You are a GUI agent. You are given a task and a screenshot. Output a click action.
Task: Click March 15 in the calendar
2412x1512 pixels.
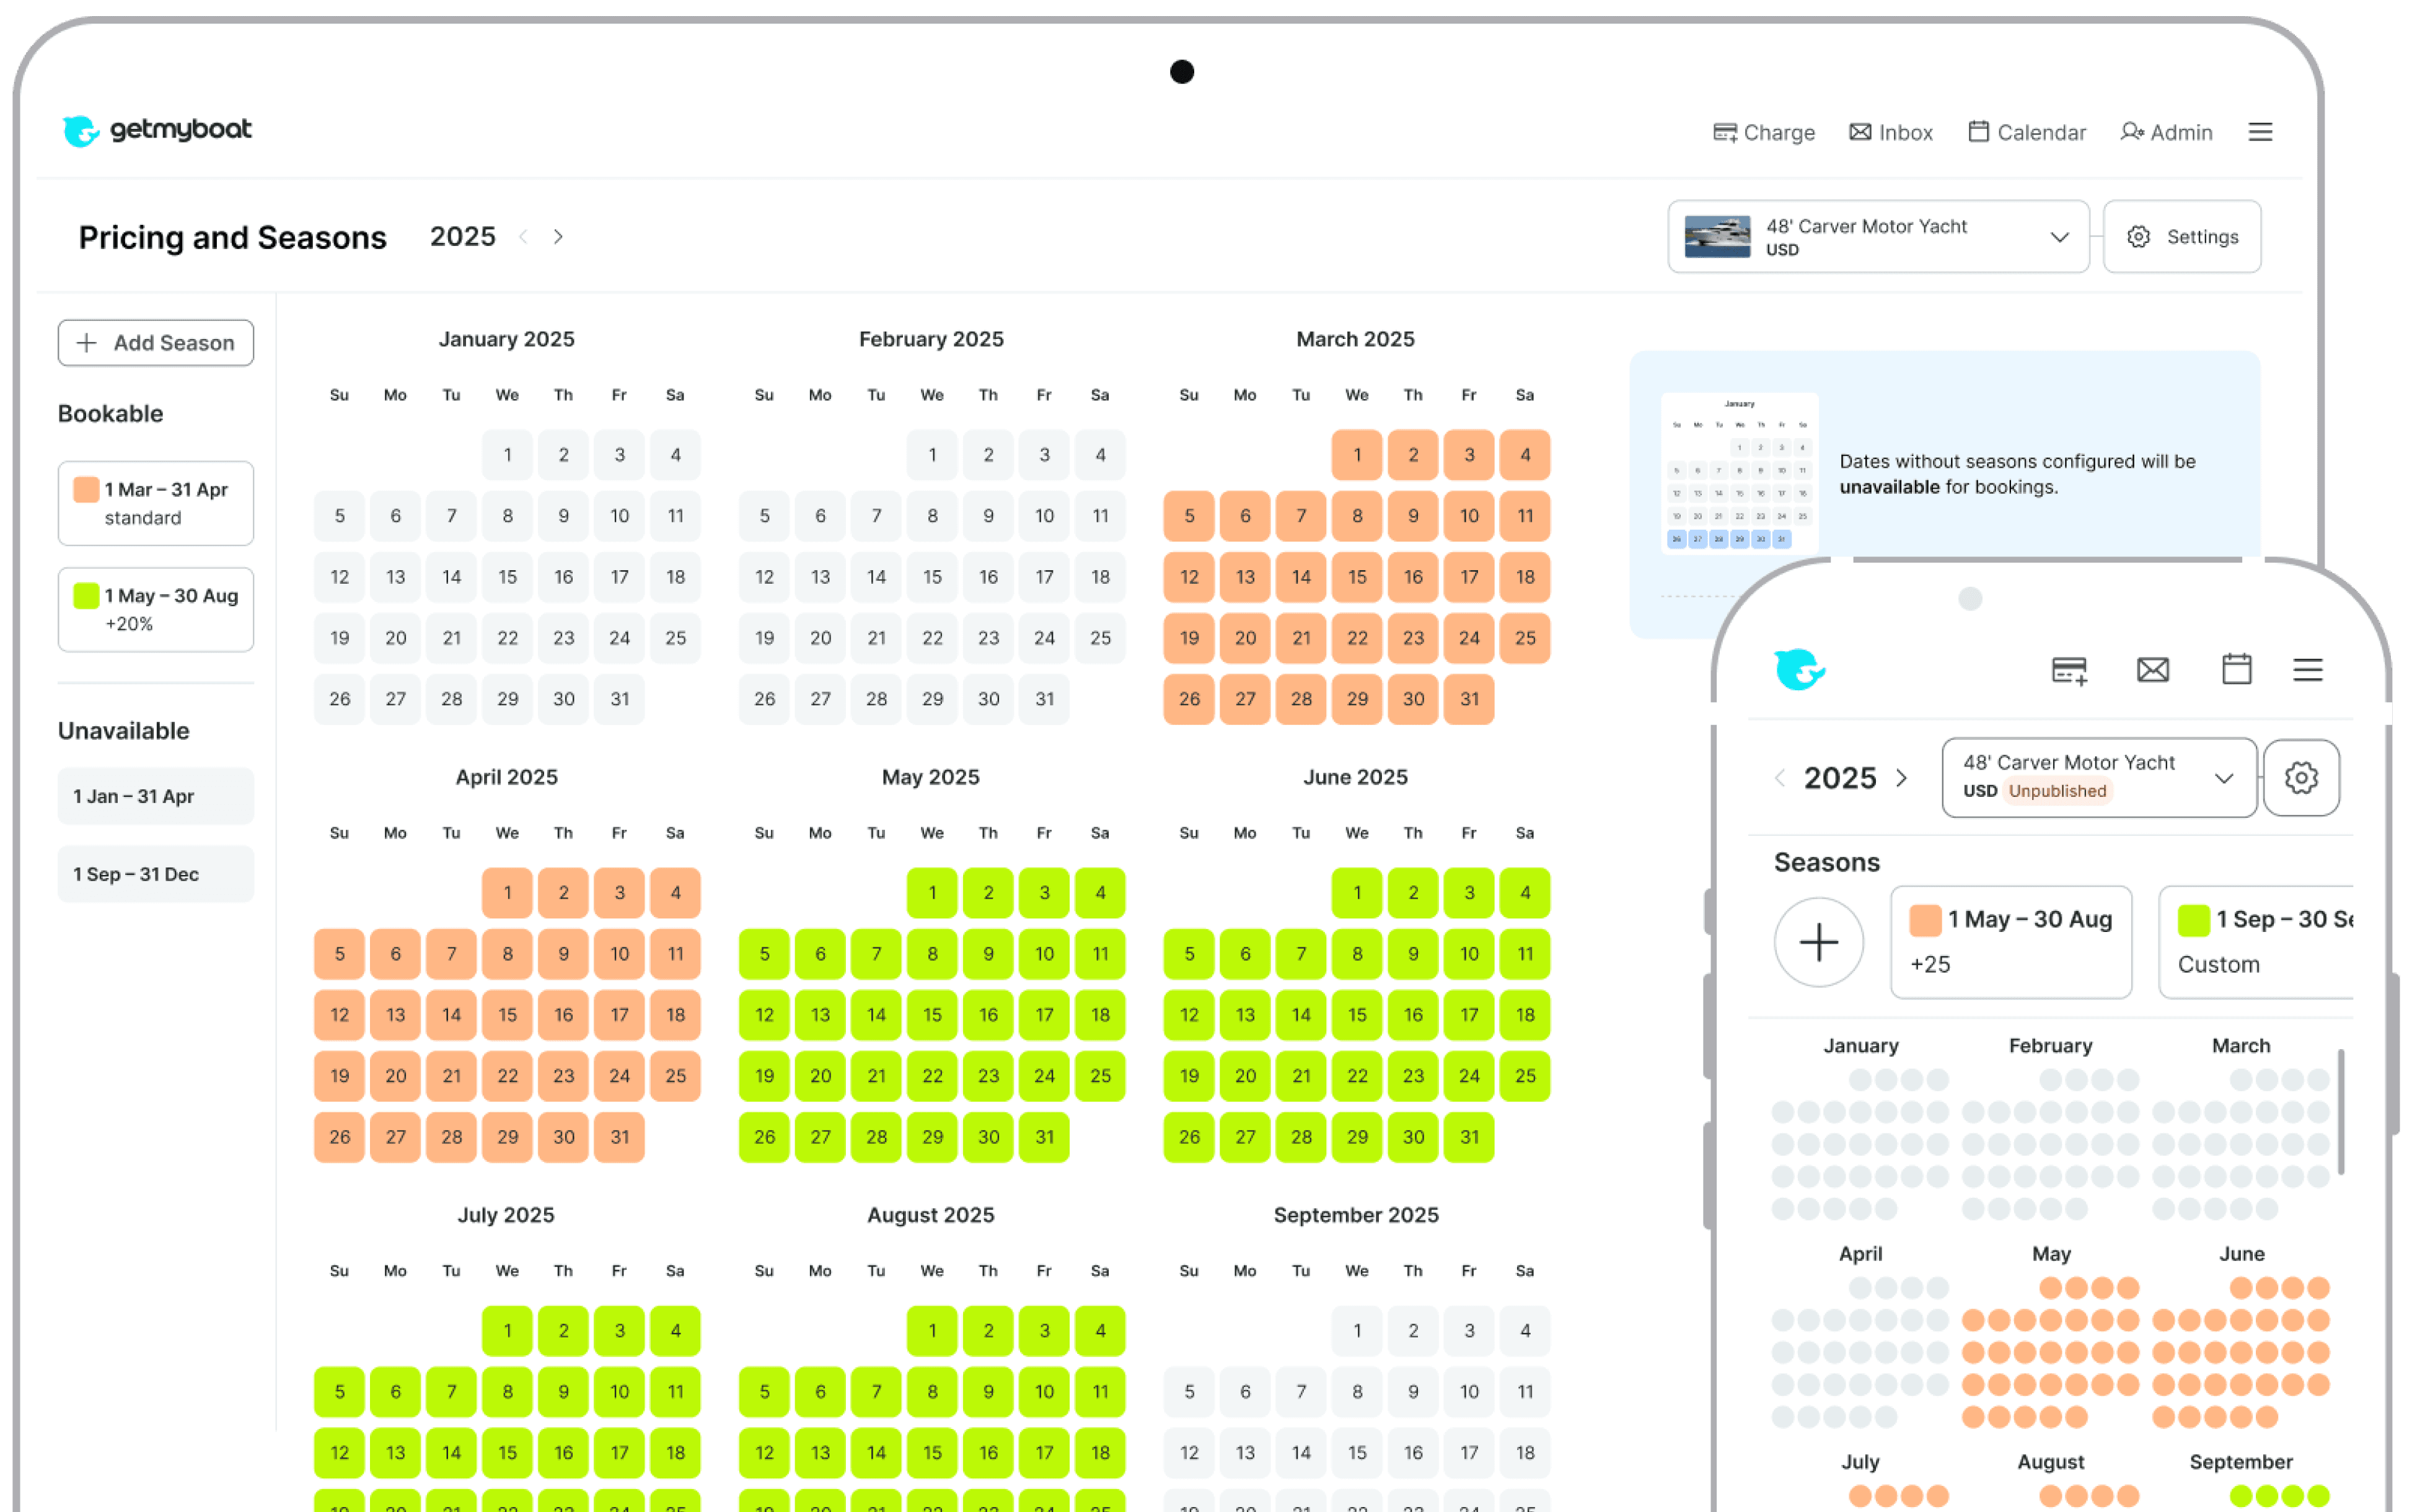[1356, 577]
